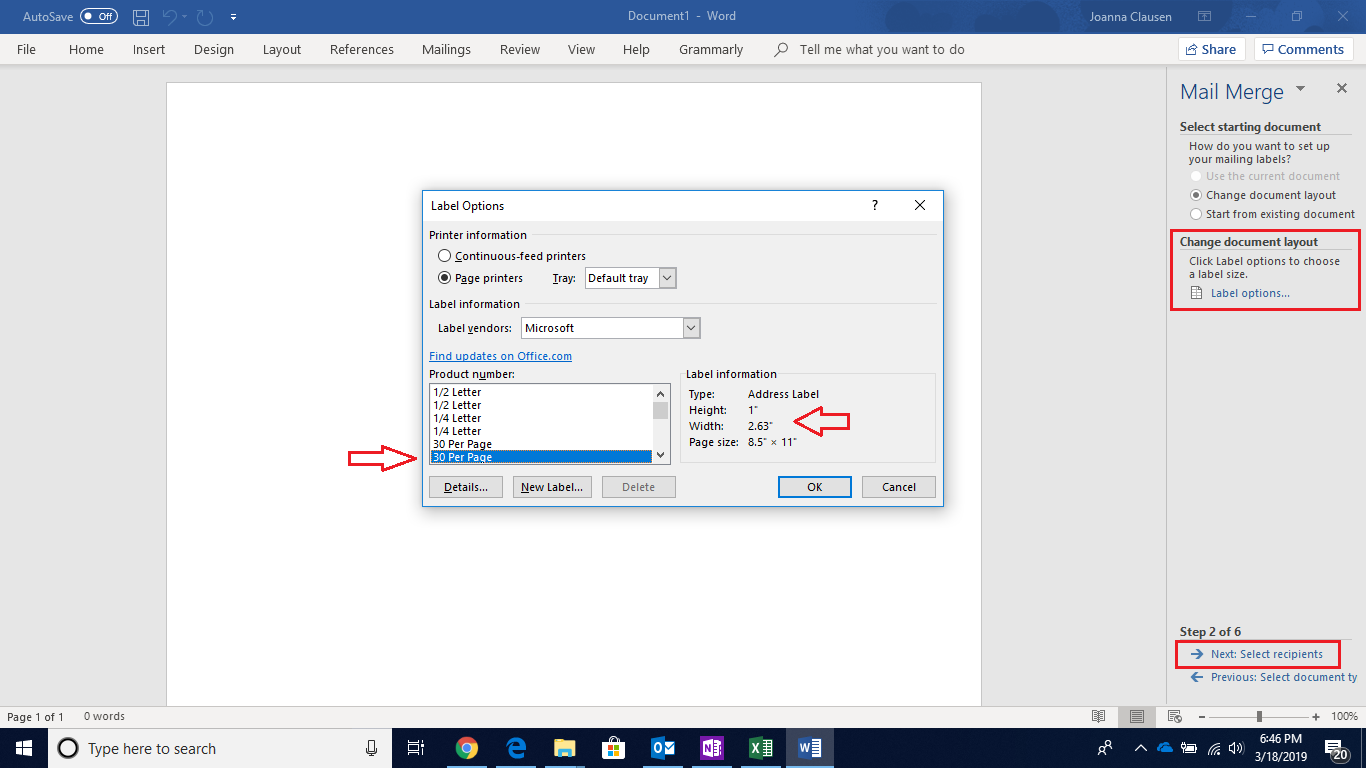
Task: Choose Change document layout radio option
Action: 1196,195
